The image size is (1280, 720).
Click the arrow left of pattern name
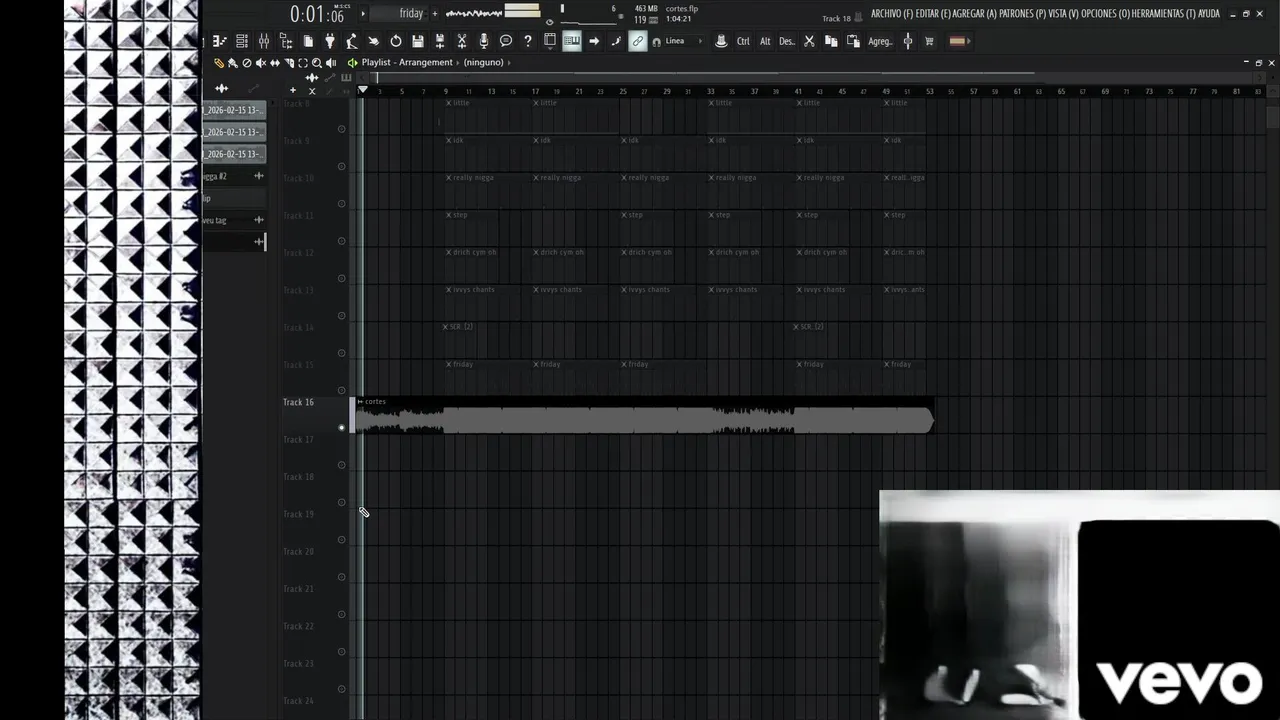[363, 13]
